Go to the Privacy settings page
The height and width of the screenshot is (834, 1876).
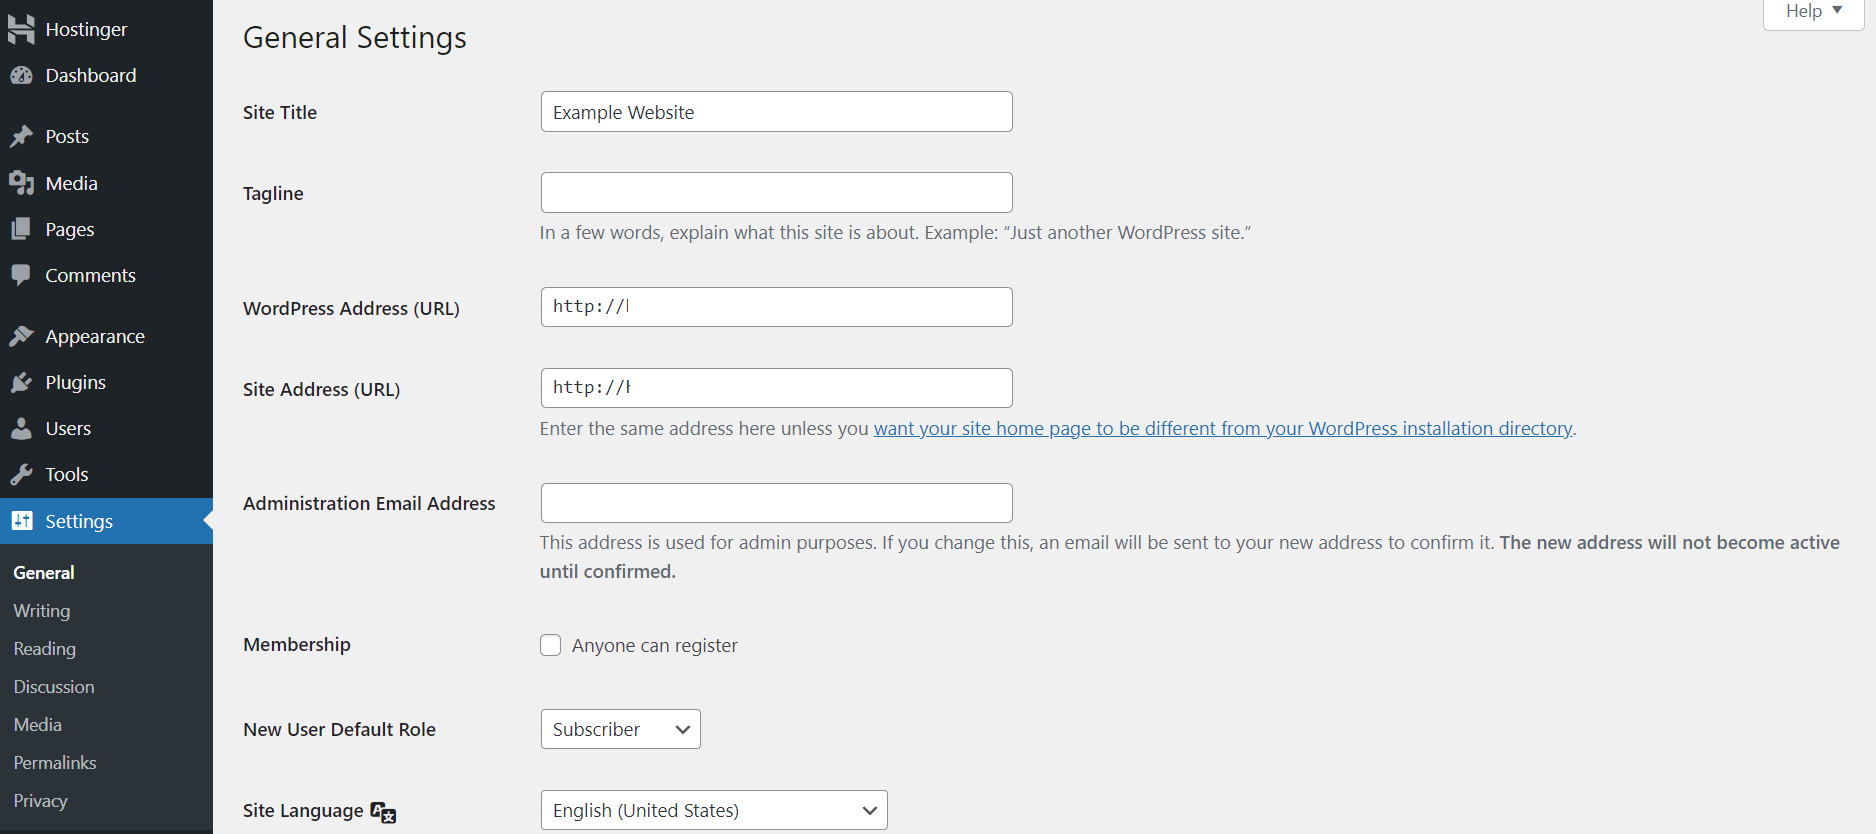40,800
